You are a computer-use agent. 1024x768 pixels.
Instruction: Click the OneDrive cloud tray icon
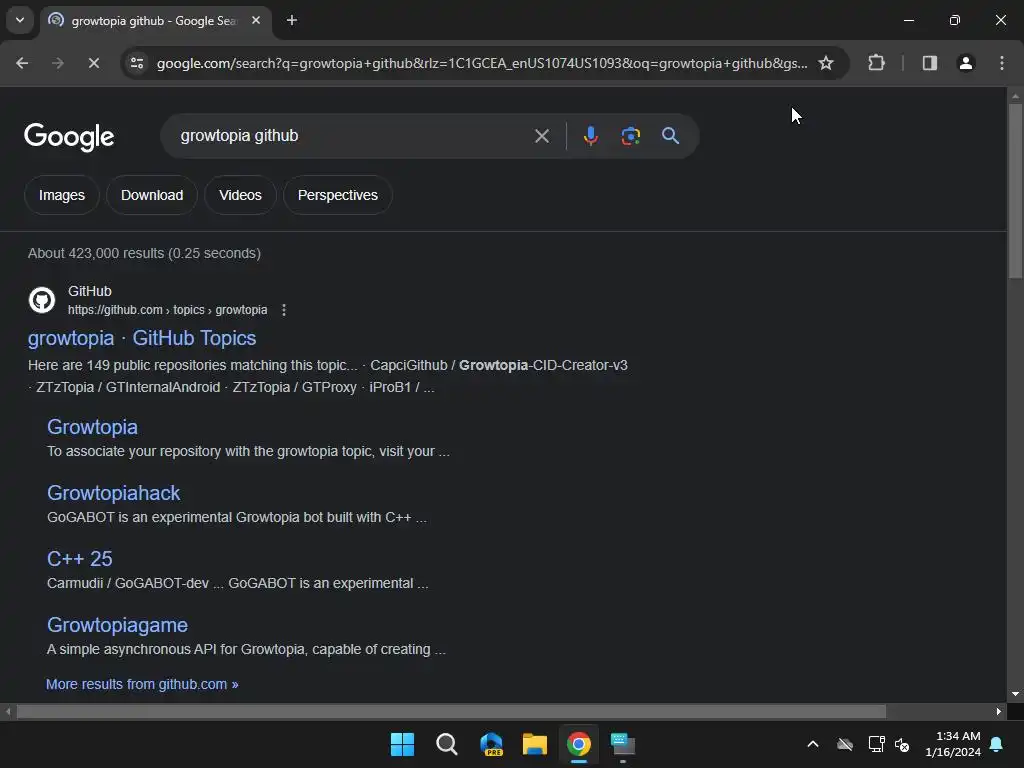845,744
